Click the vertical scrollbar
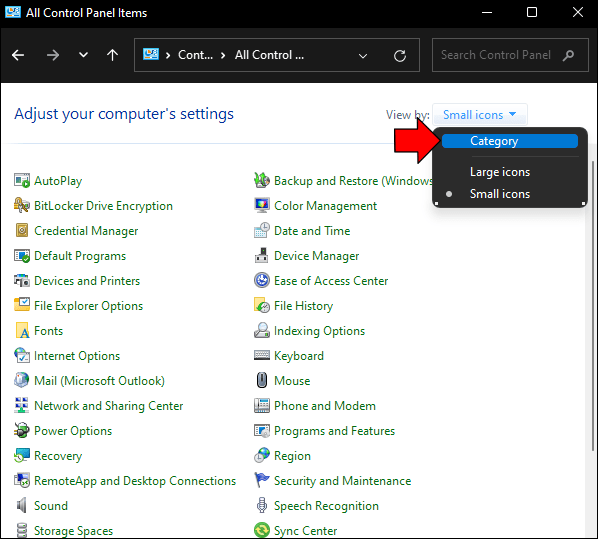 click(x=592, y=305)
